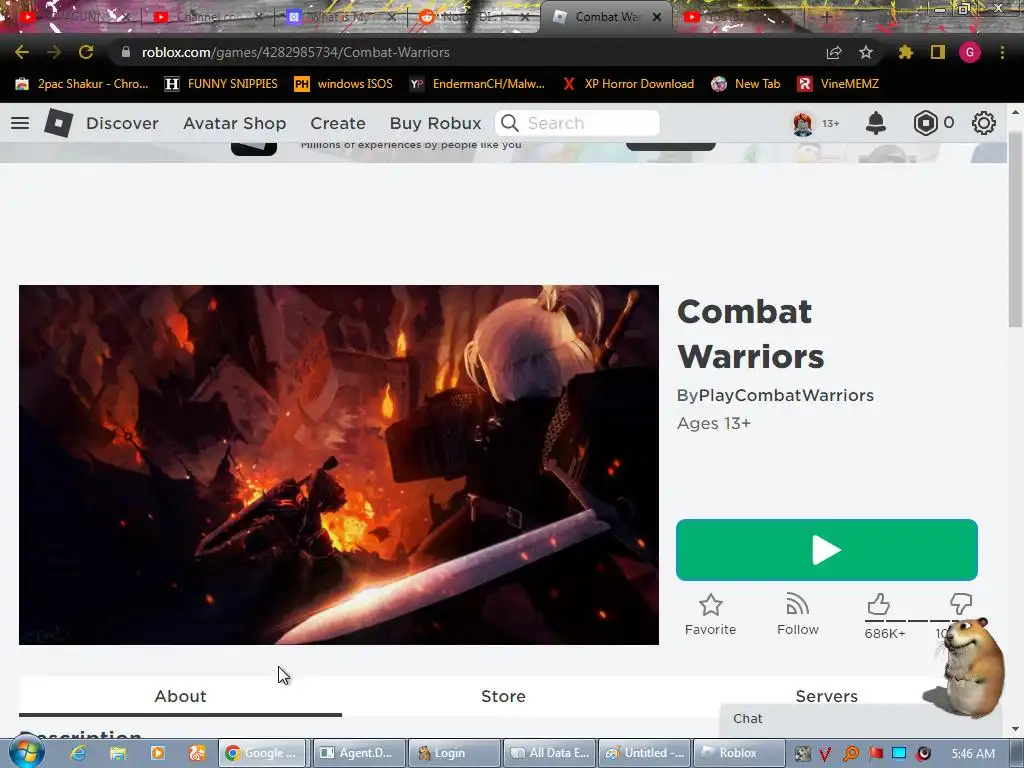
Task: Open VineMEMZ bookmark
Action: [838, 84]
